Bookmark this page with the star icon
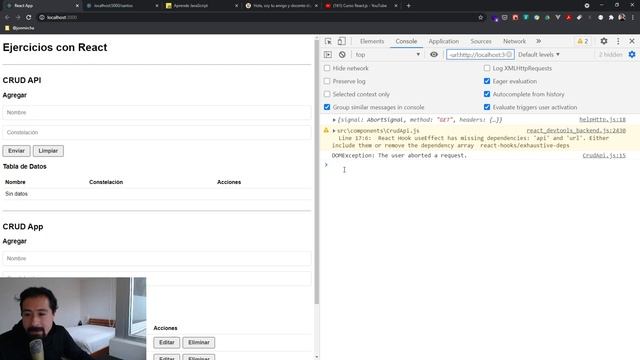Viewport: 640px width, 360px height. (x=480, y=18)
